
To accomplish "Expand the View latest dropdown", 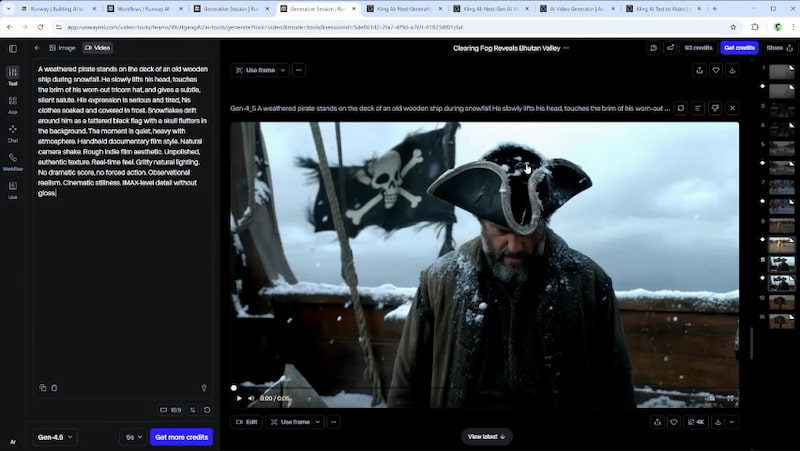I will (x=487, y=437).
